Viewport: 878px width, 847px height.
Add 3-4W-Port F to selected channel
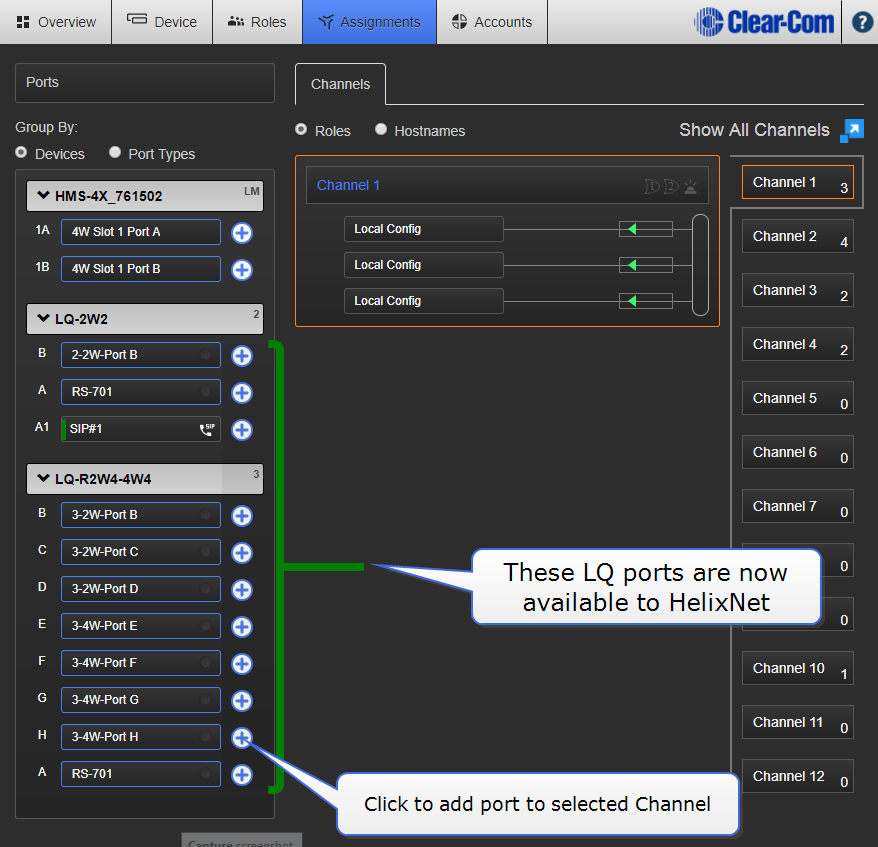pos(242,664)
